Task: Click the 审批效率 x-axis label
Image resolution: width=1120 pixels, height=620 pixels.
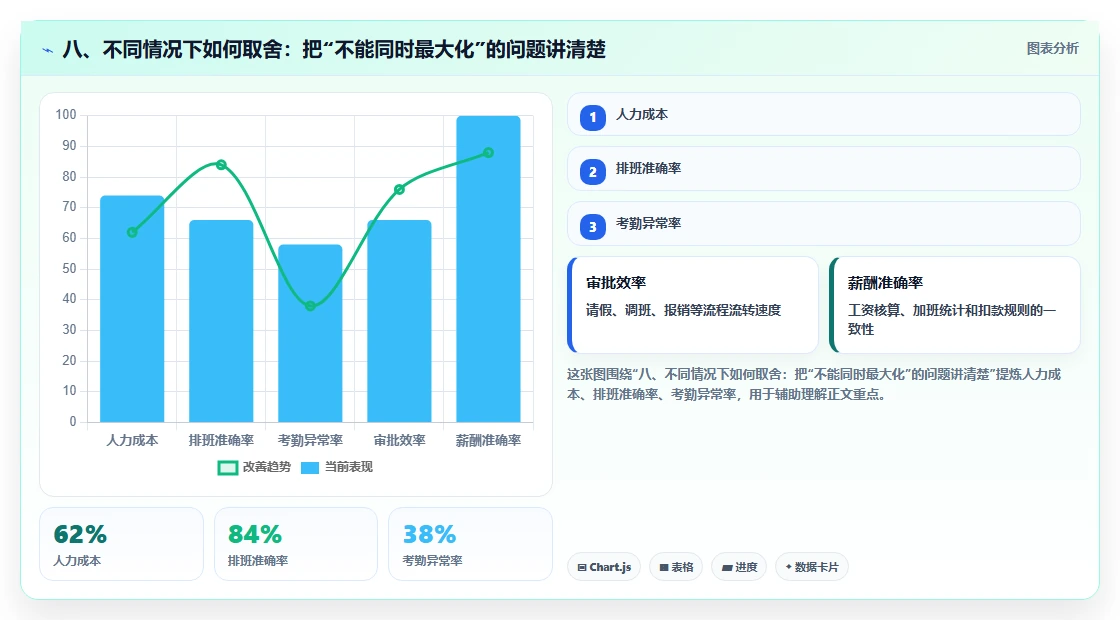Action: pyautogui.click(x=399, y=441)
